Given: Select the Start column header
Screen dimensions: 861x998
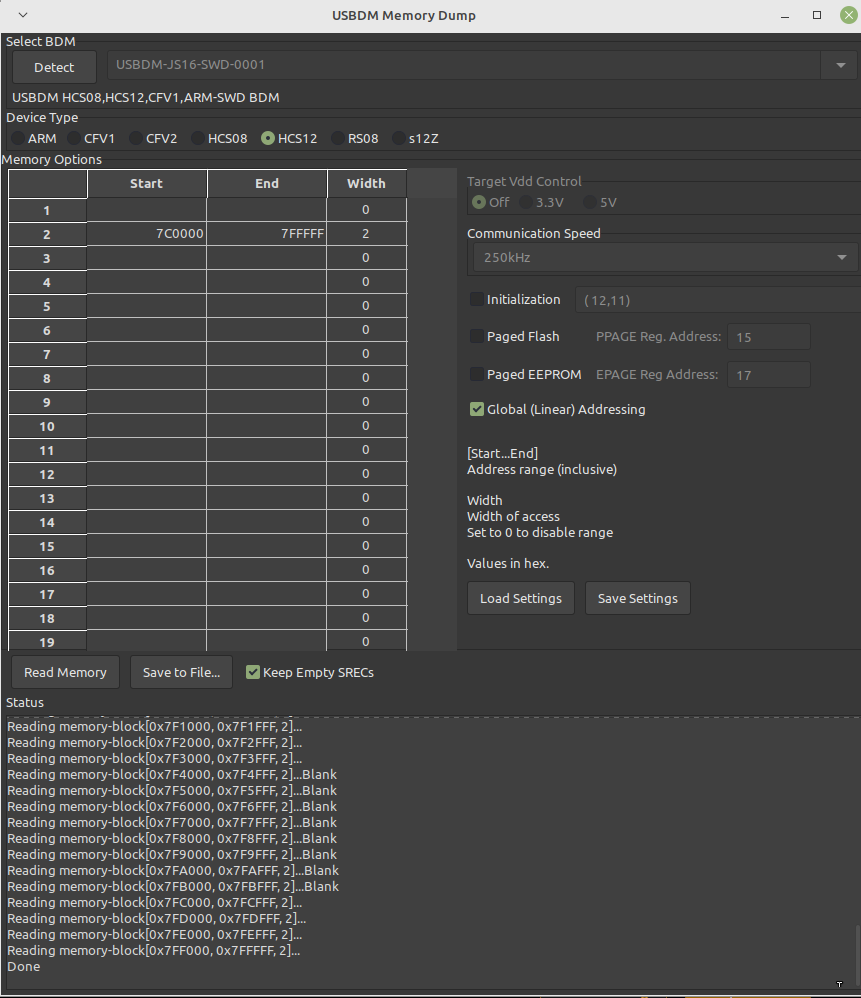Looking at the screenshot, I should click(146, 183).
